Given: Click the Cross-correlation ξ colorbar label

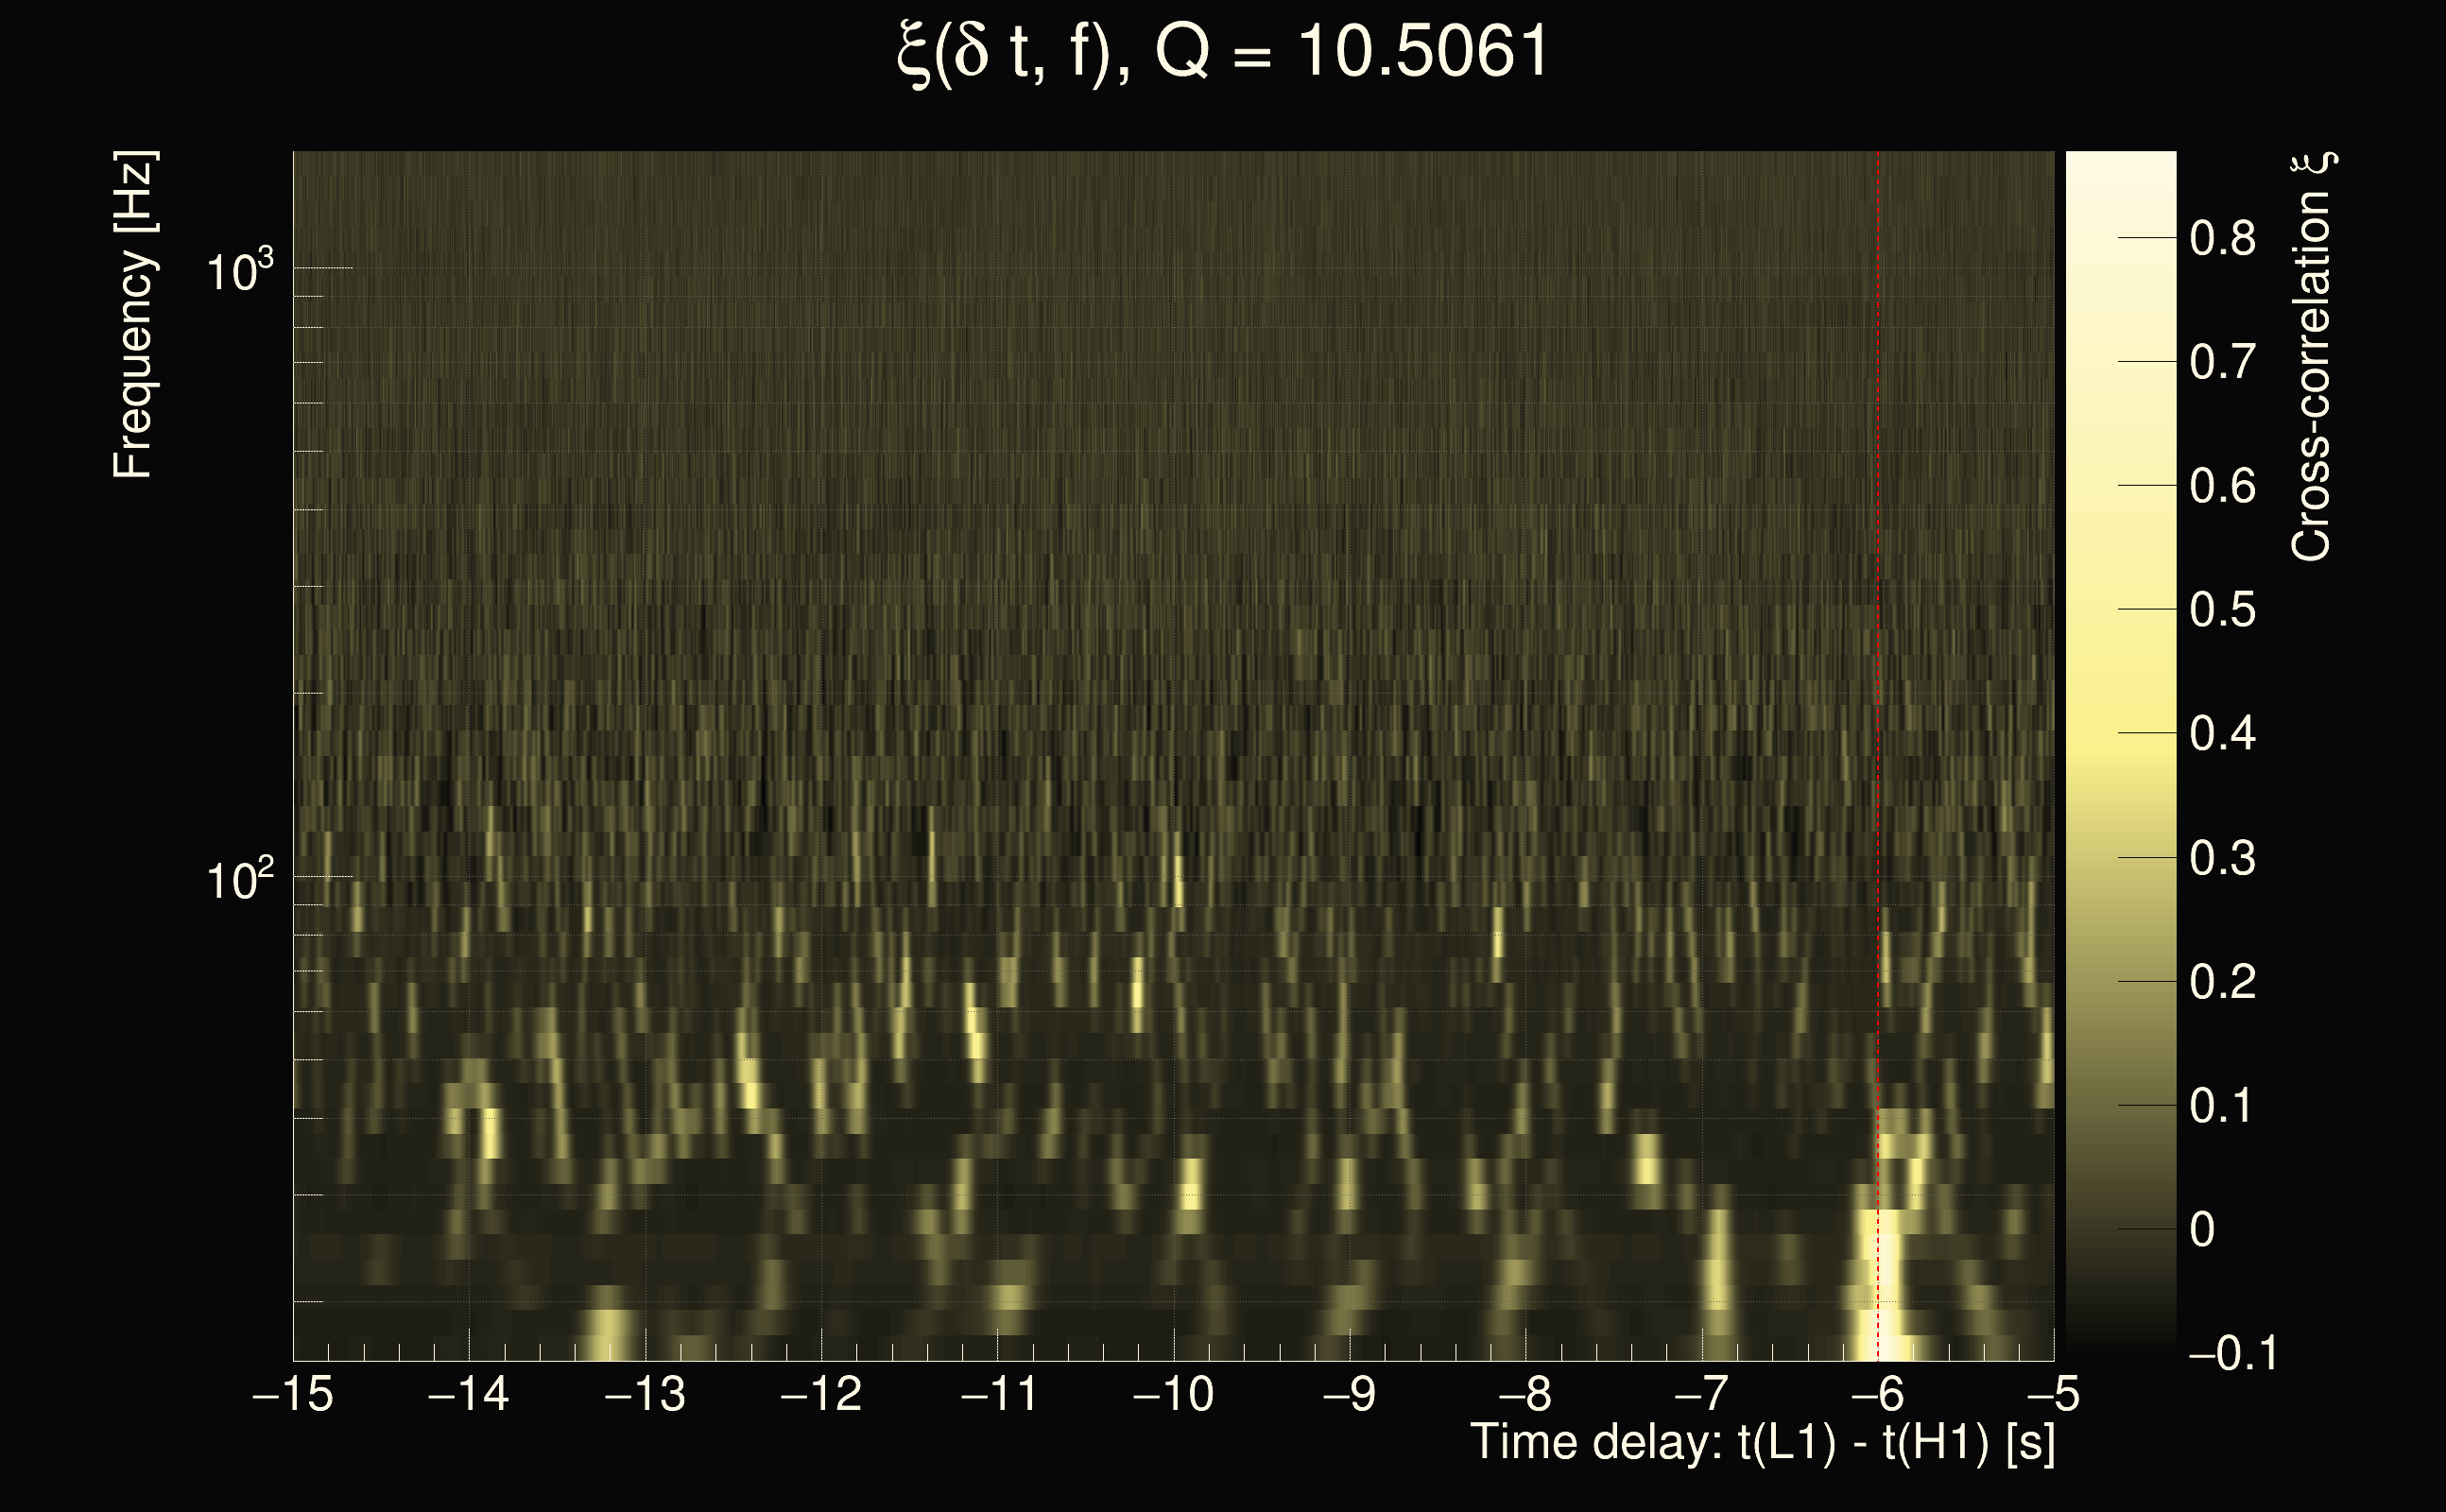Looking at the screenshot, I should pos(2312,357).
